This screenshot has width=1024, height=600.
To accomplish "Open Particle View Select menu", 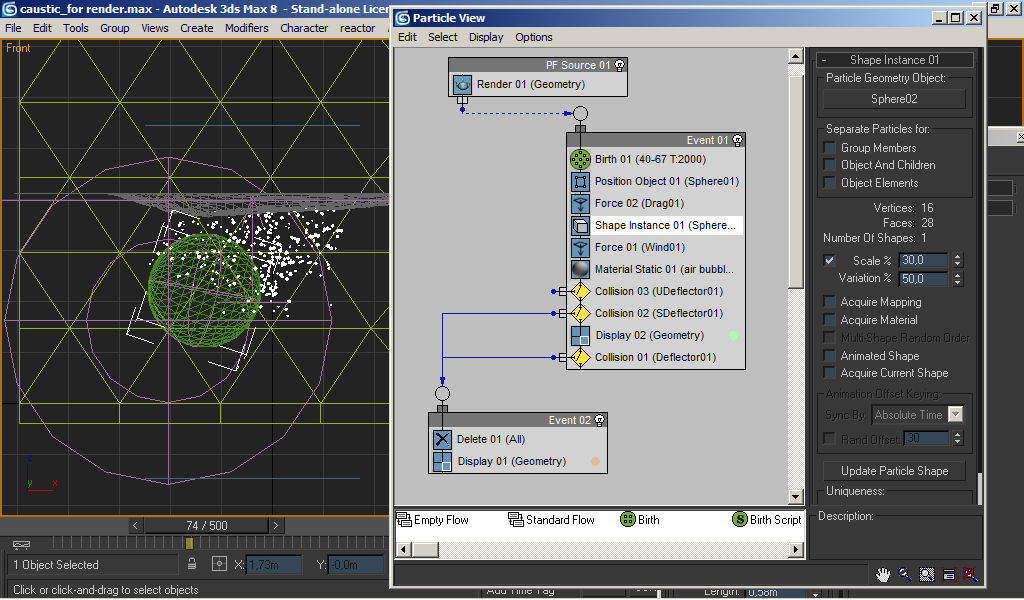I will [x=443, y=37].
